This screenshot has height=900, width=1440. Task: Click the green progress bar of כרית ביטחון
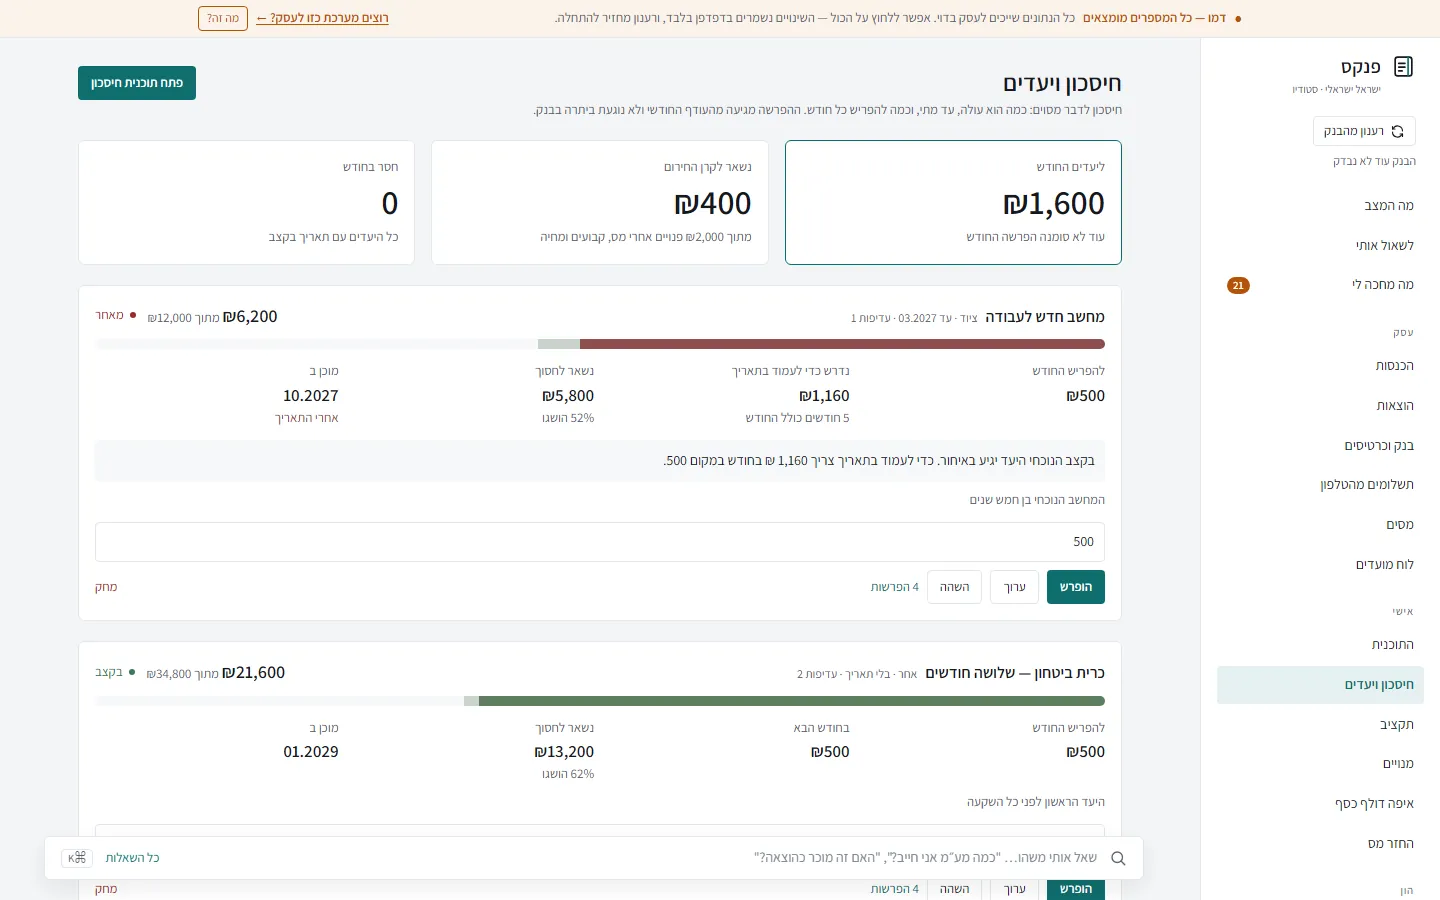(792, 701)
